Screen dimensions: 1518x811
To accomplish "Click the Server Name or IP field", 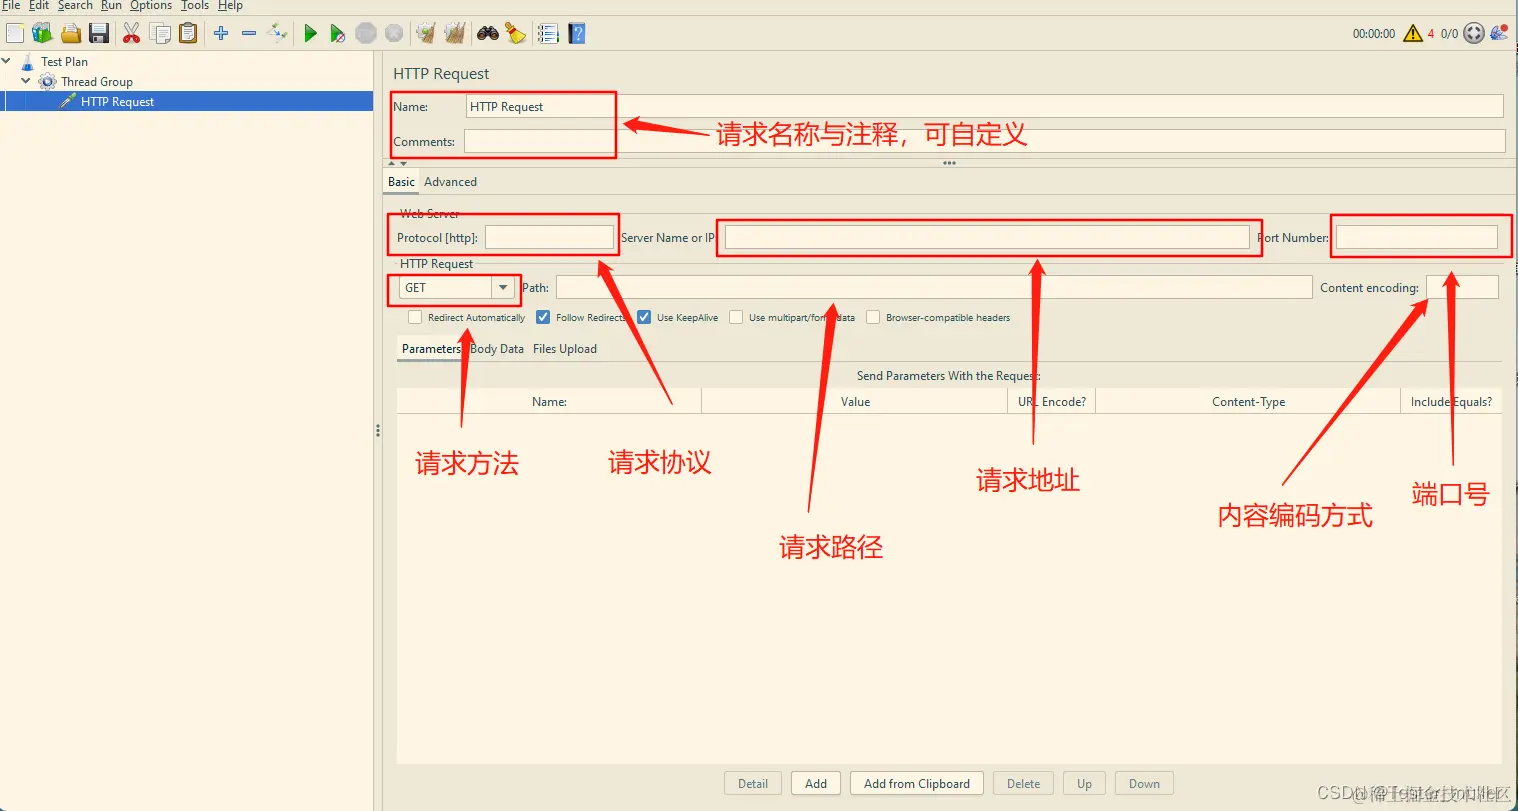I will pyautogui.click(x=987, y=237).
